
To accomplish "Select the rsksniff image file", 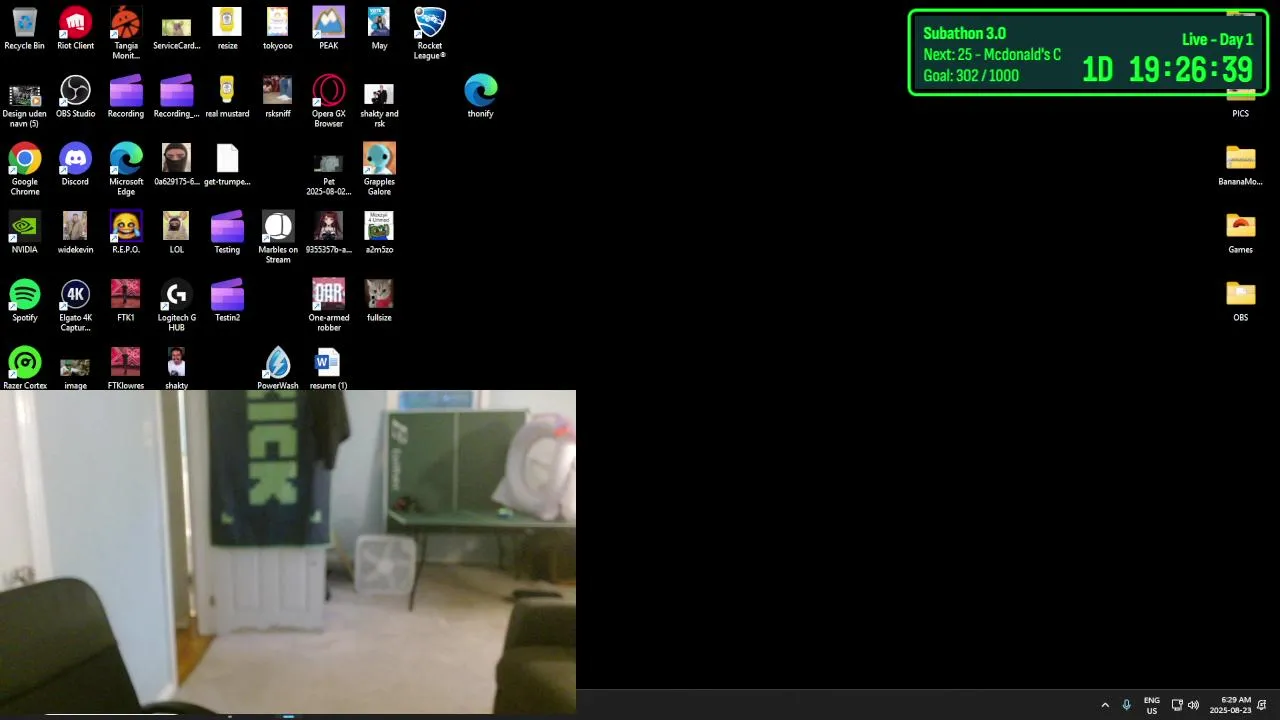I will (278, 97).
